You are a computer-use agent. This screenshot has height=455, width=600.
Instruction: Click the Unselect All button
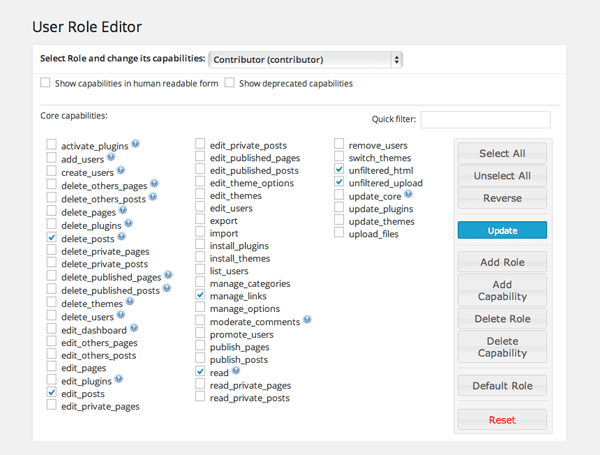pyautogui.click(x=502, y=176)
